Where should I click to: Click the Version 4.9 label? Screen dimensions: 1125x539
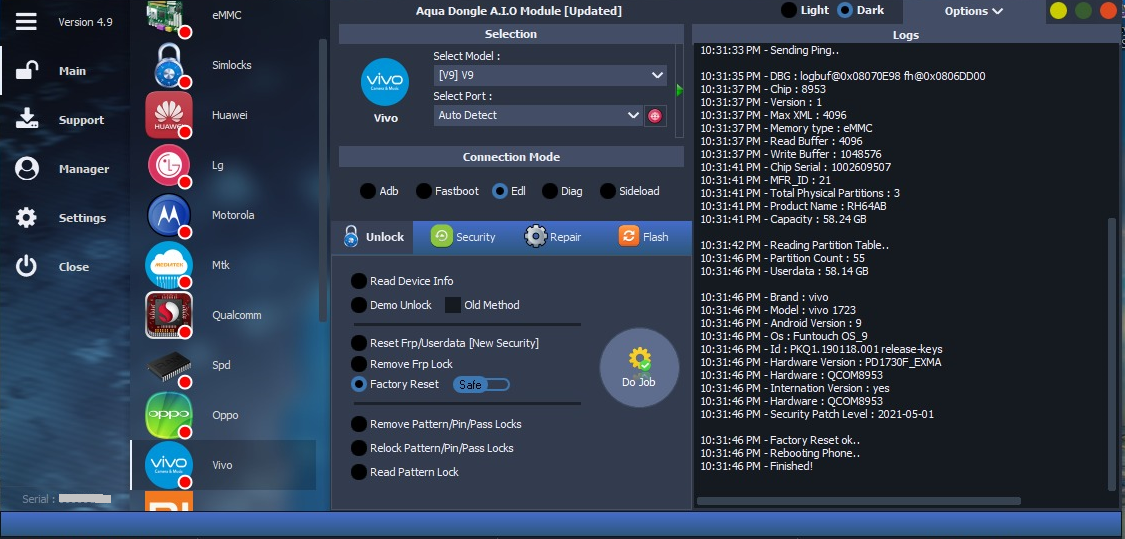point(85,22)
